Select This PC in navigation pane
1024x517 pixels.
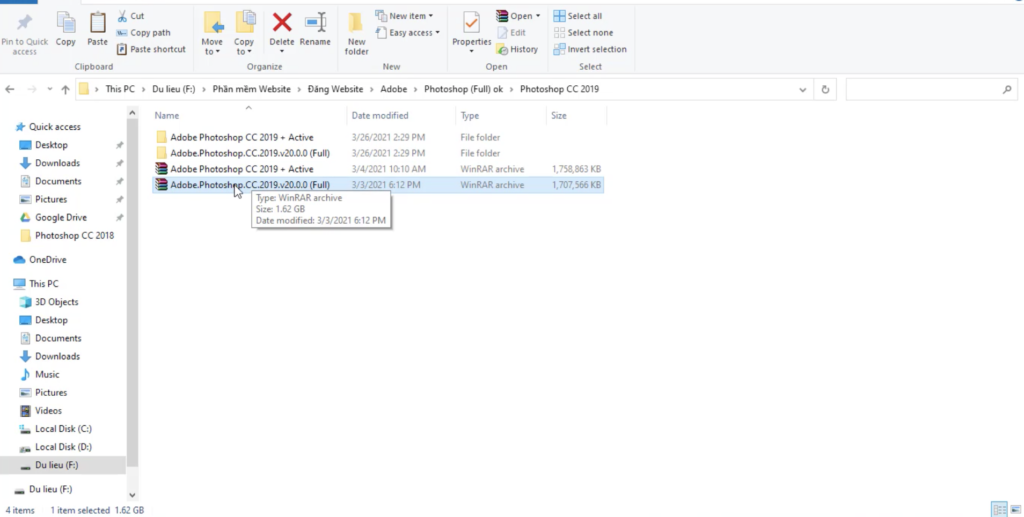pyautogui.click(x=43, y=284)
